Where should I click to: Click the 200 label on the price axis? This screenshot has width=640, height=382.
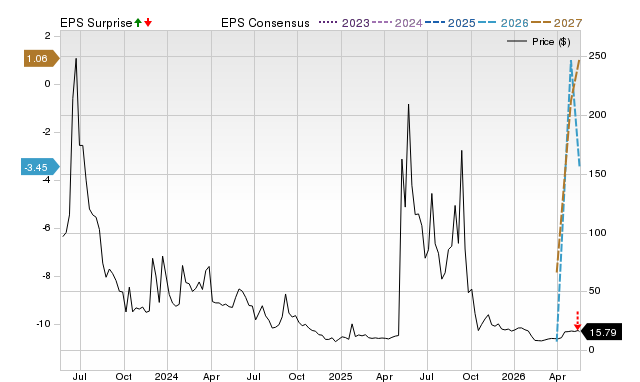[597, 115]
